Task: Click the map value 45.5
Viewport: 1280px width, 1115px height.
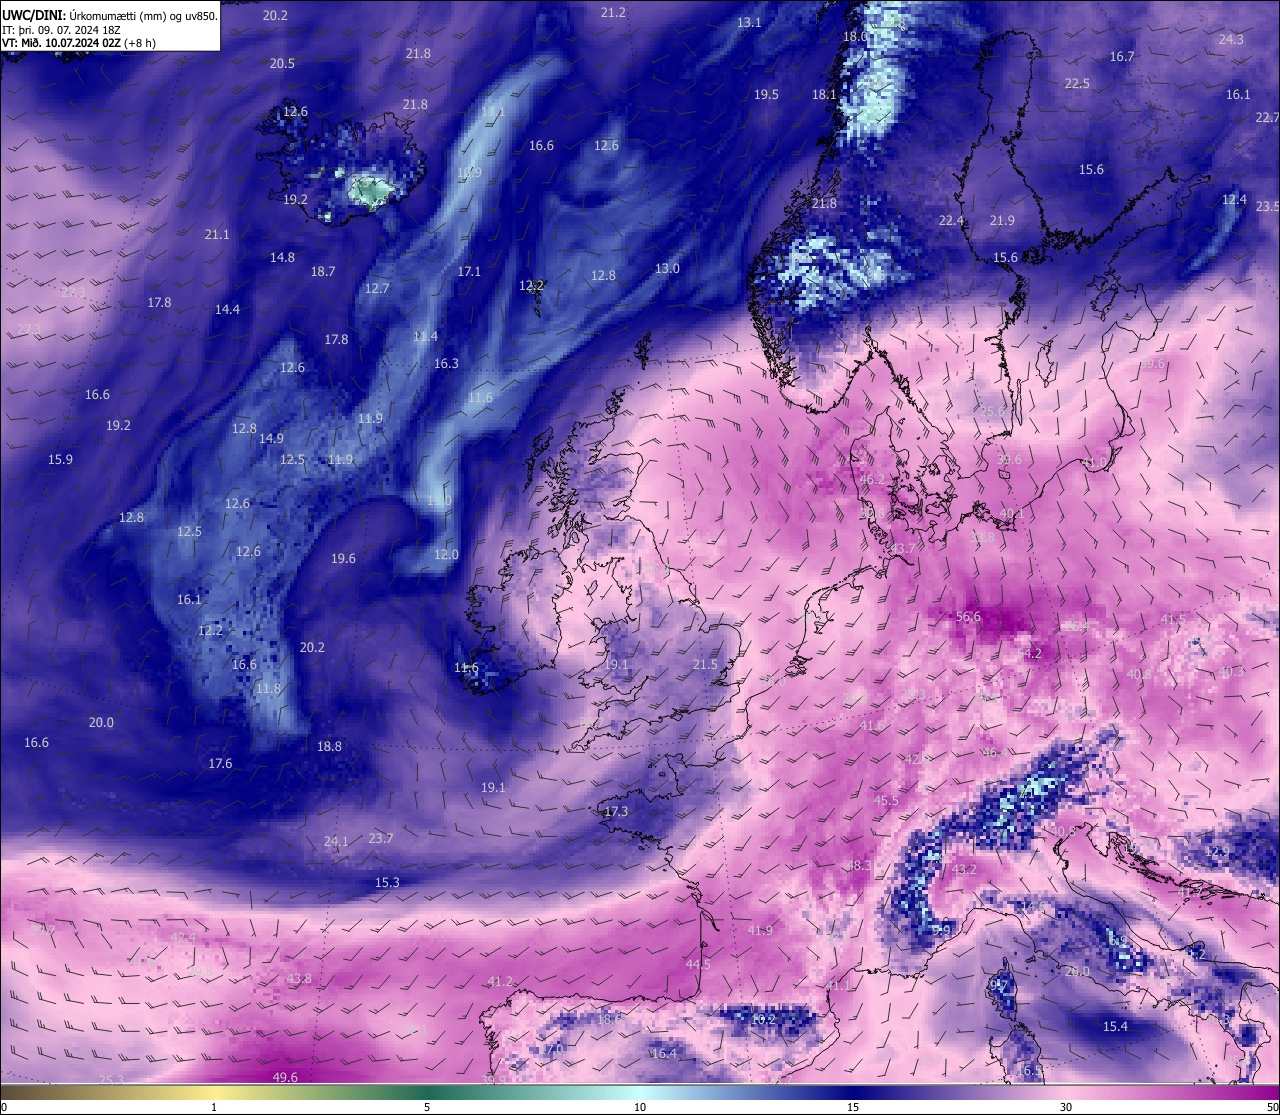Action: [886, 801]
